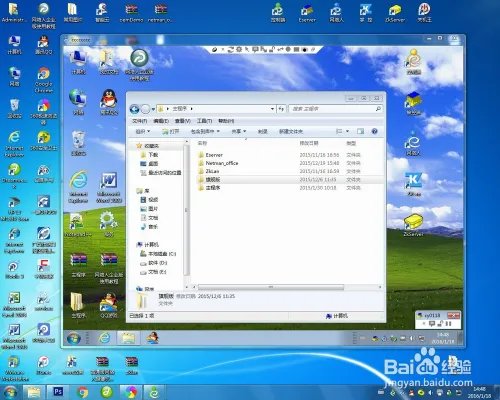
Task: Open the Eserver shortcut on local desktop top row
Action: pyautogui.click(x=307, y=13)
